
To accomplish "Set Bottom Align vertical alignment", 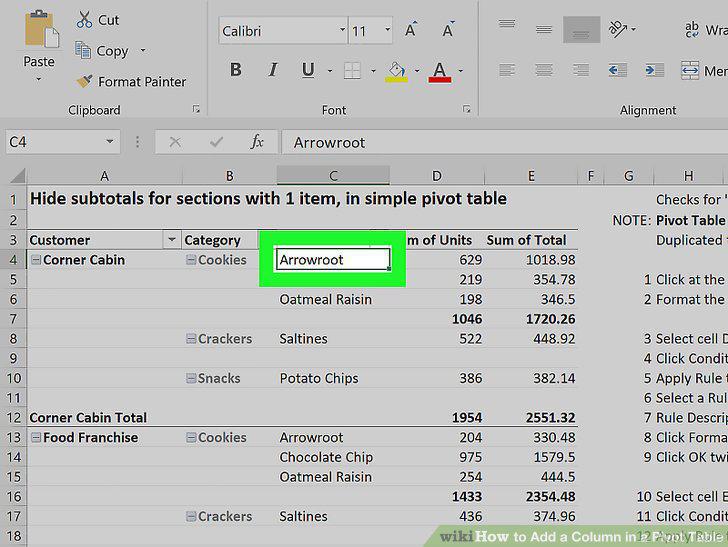I will (x=581, y=30).
